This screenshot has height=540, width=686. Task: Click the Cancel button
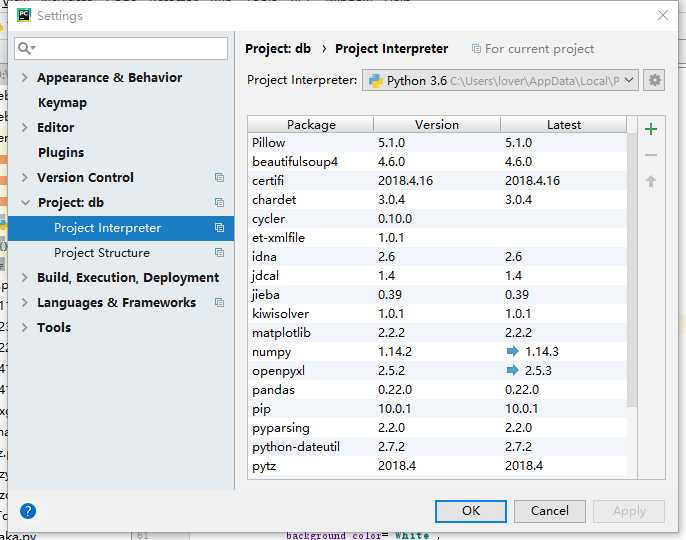tap(550, 511)
